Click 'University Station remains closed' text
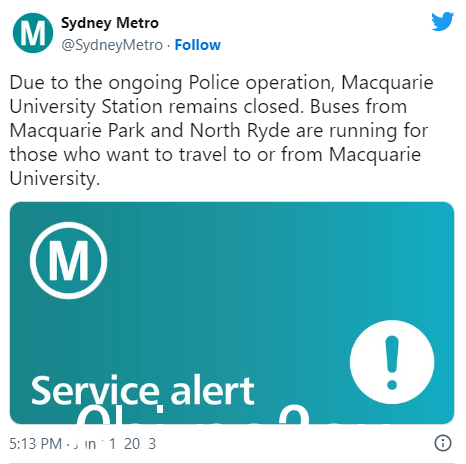 (x=157, y=107)
